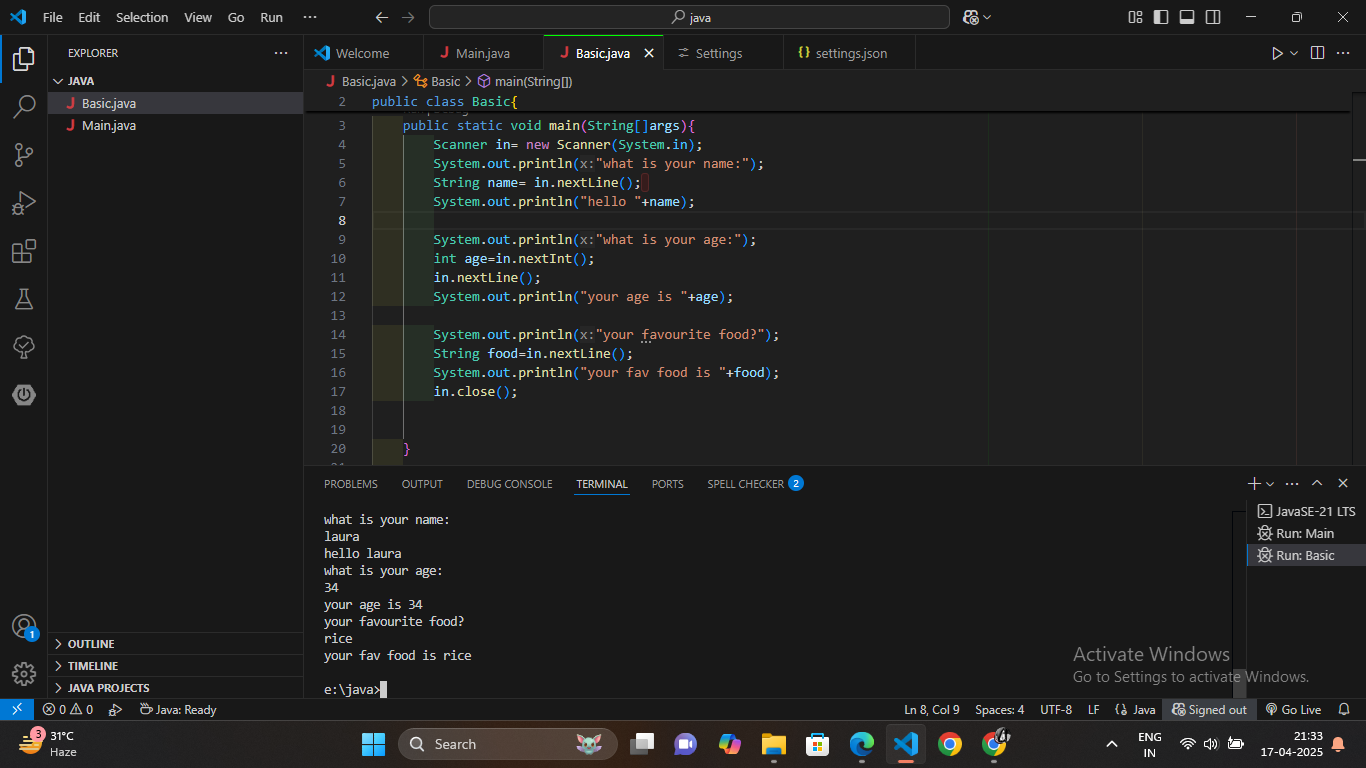Select Basic.java in the Explorer tree
1366x768 pixels.
[x=175, y=103]
